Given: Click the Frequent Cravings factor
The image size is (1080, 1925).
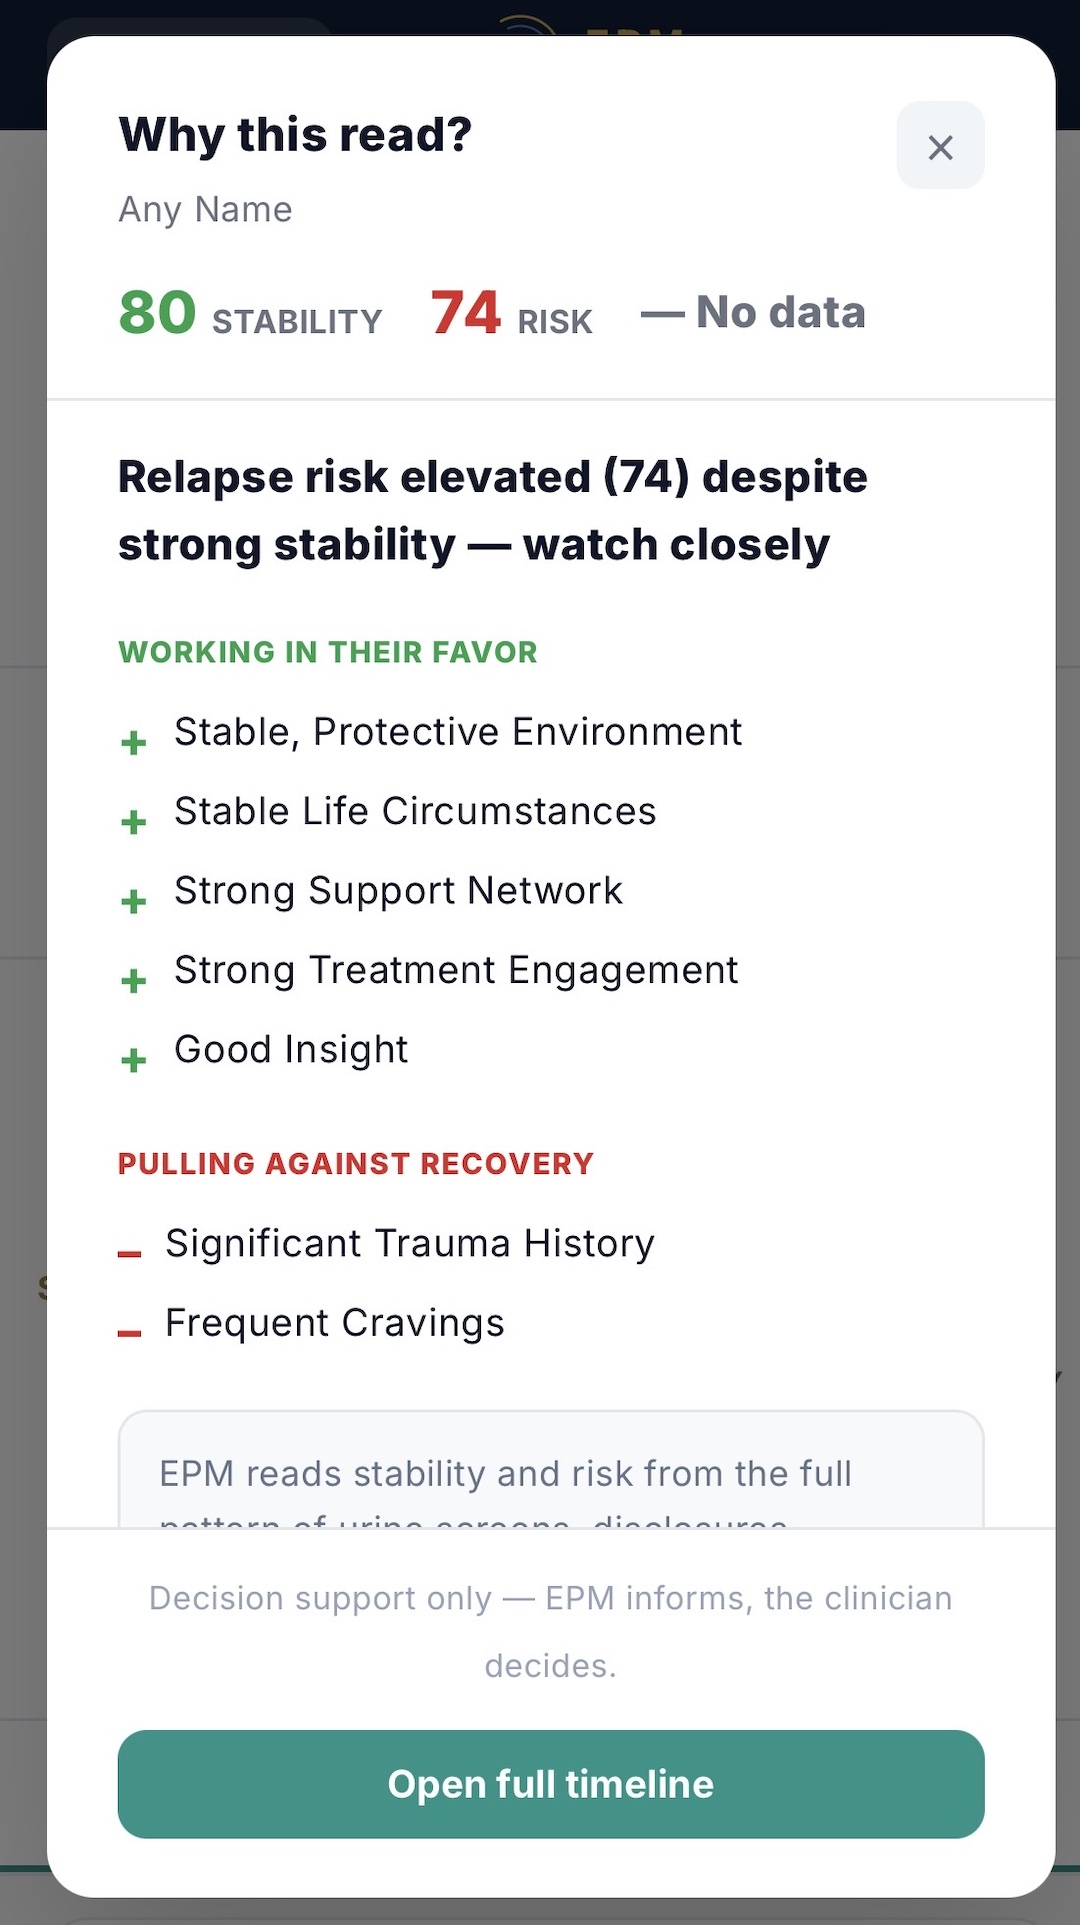Looking at the screenshot, I should (x=335, y=1323).
